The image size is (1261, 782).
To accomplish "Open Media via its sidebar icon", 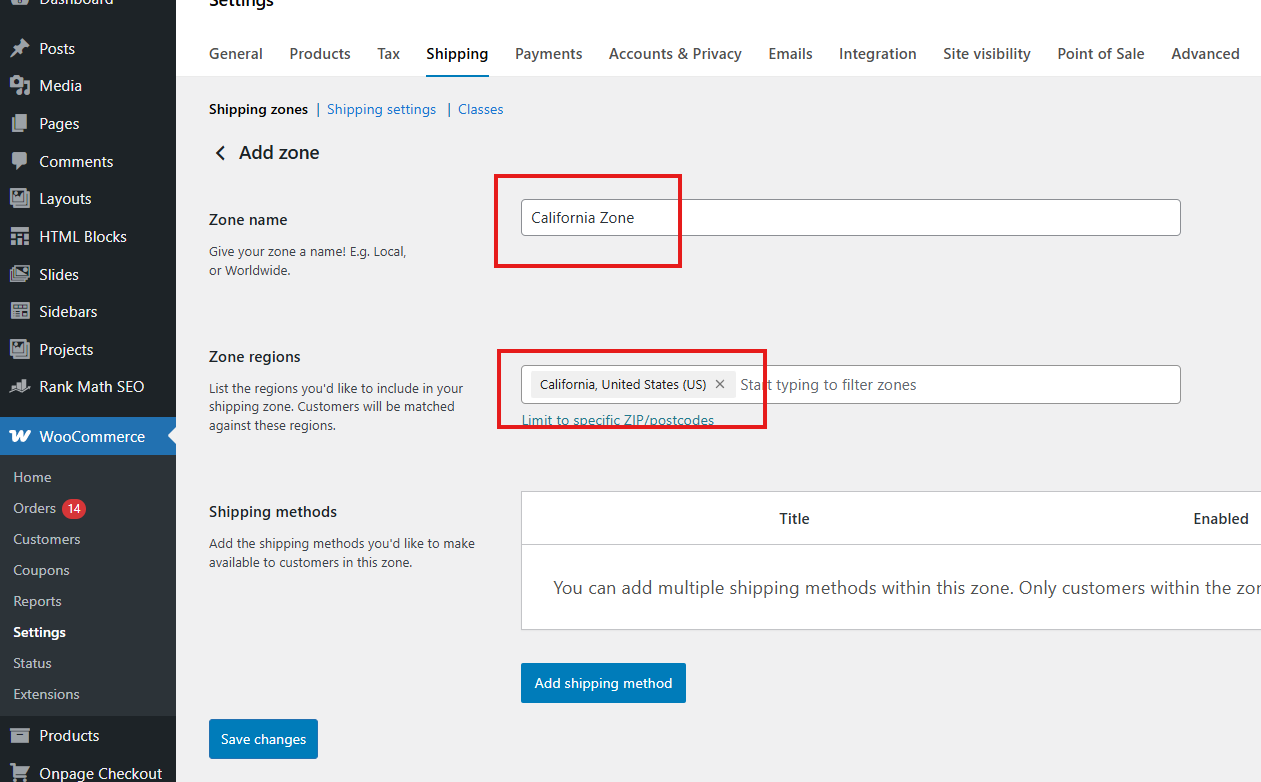I will (x=19, y=86).
